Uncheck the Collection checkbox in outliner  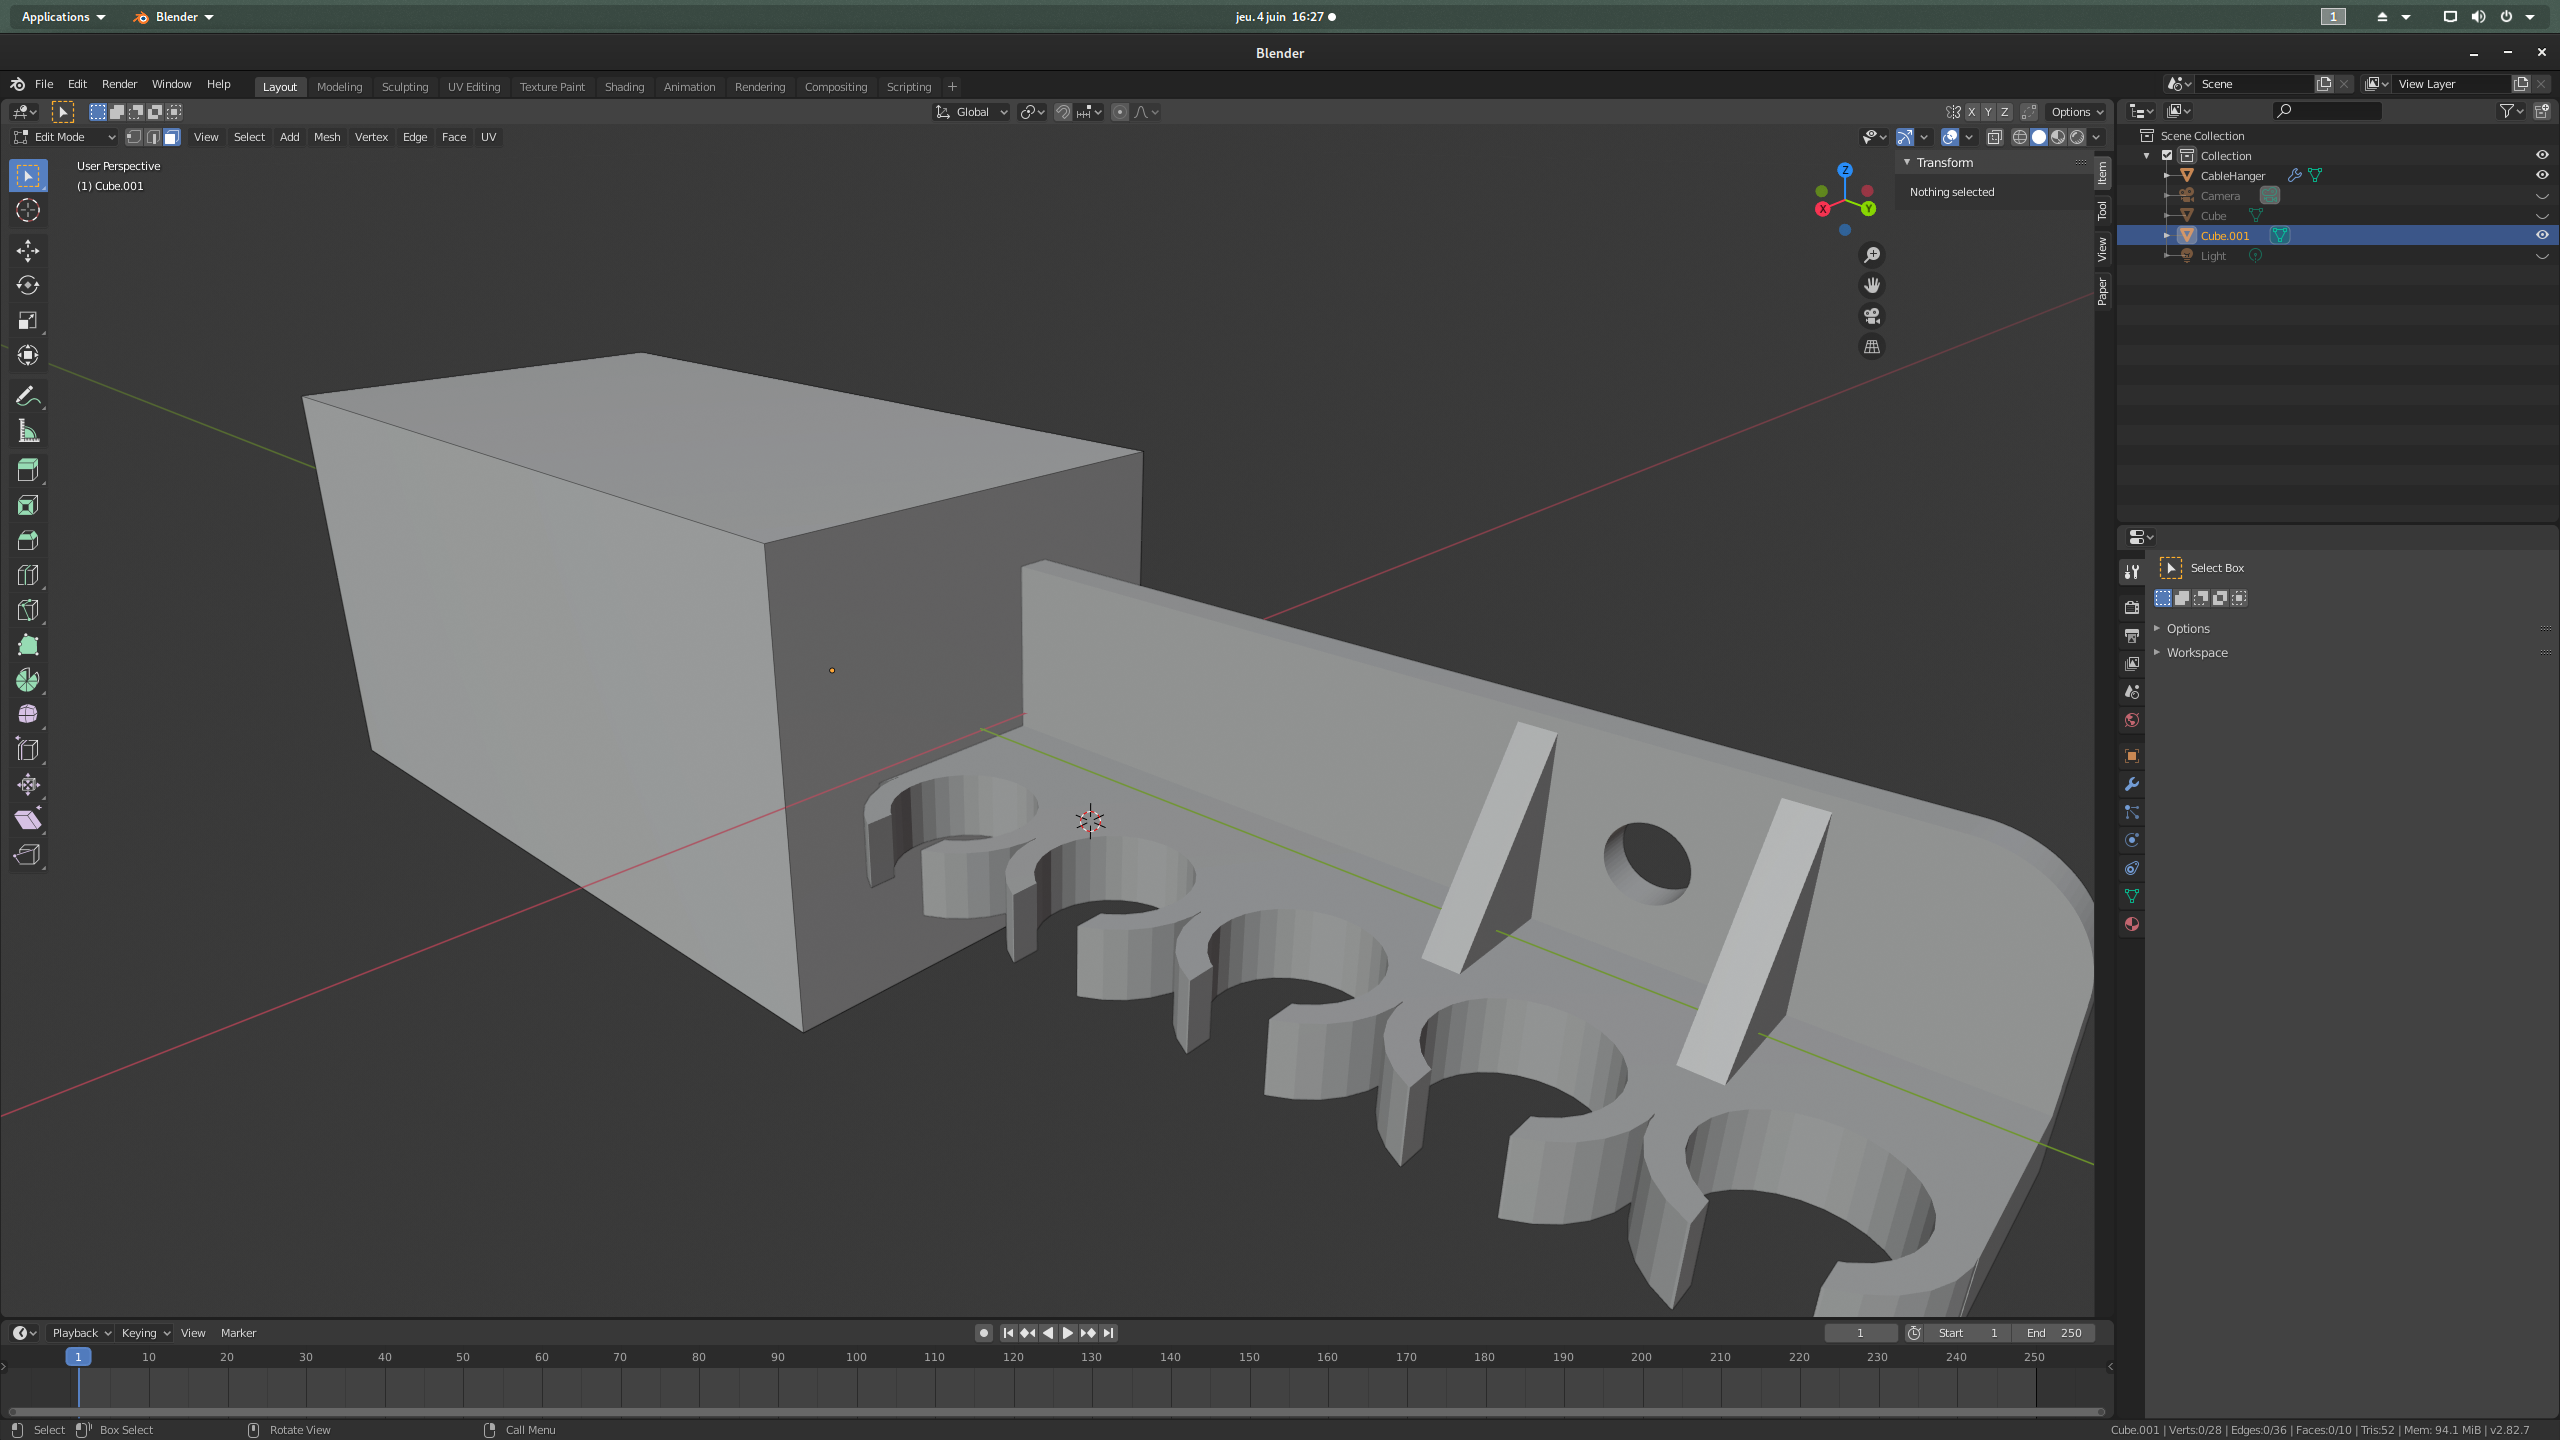tap(2167, 155)
